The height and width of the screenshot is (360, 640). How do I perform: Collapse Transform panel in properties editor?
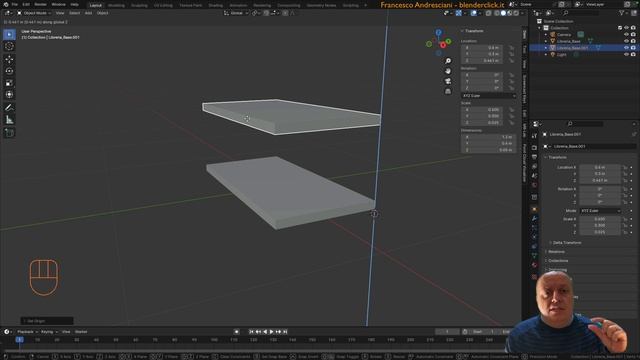pyautogui.click(x=556, y=157)
